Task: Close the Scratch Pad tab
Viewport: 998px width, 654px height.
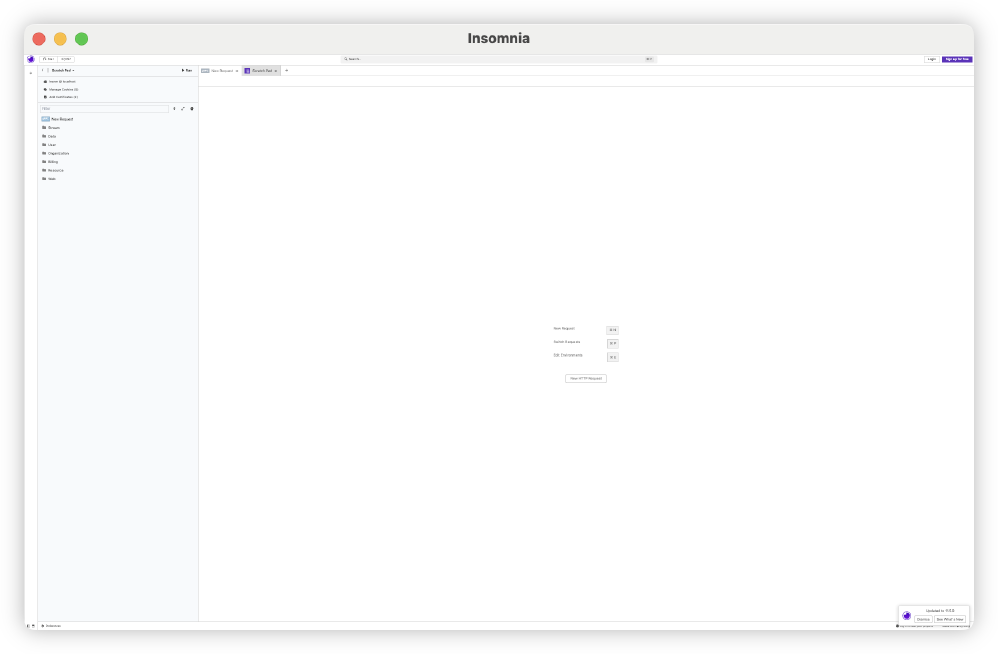Action: pos(276,71)
